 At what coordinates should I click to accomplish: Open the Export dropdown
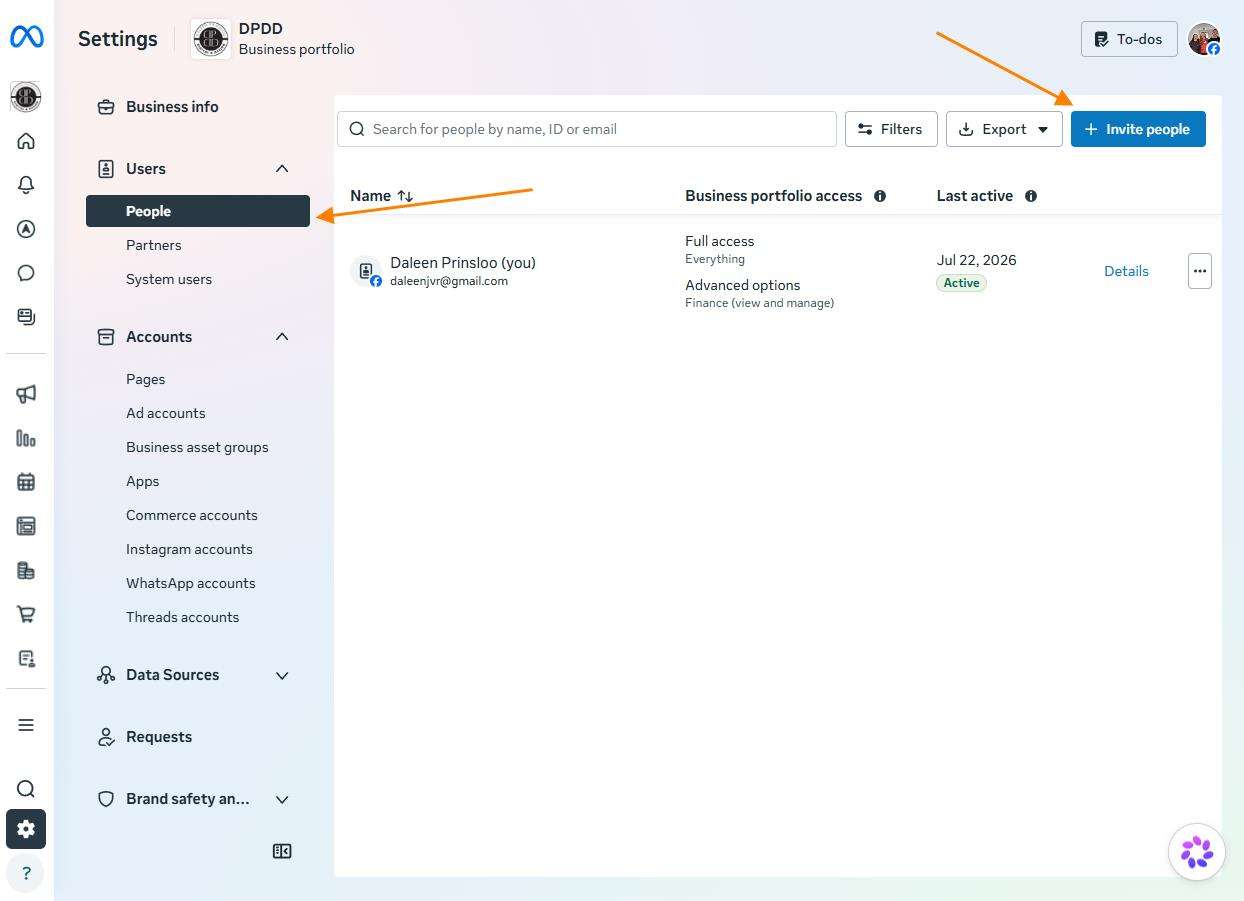[x=1004, y=129]
